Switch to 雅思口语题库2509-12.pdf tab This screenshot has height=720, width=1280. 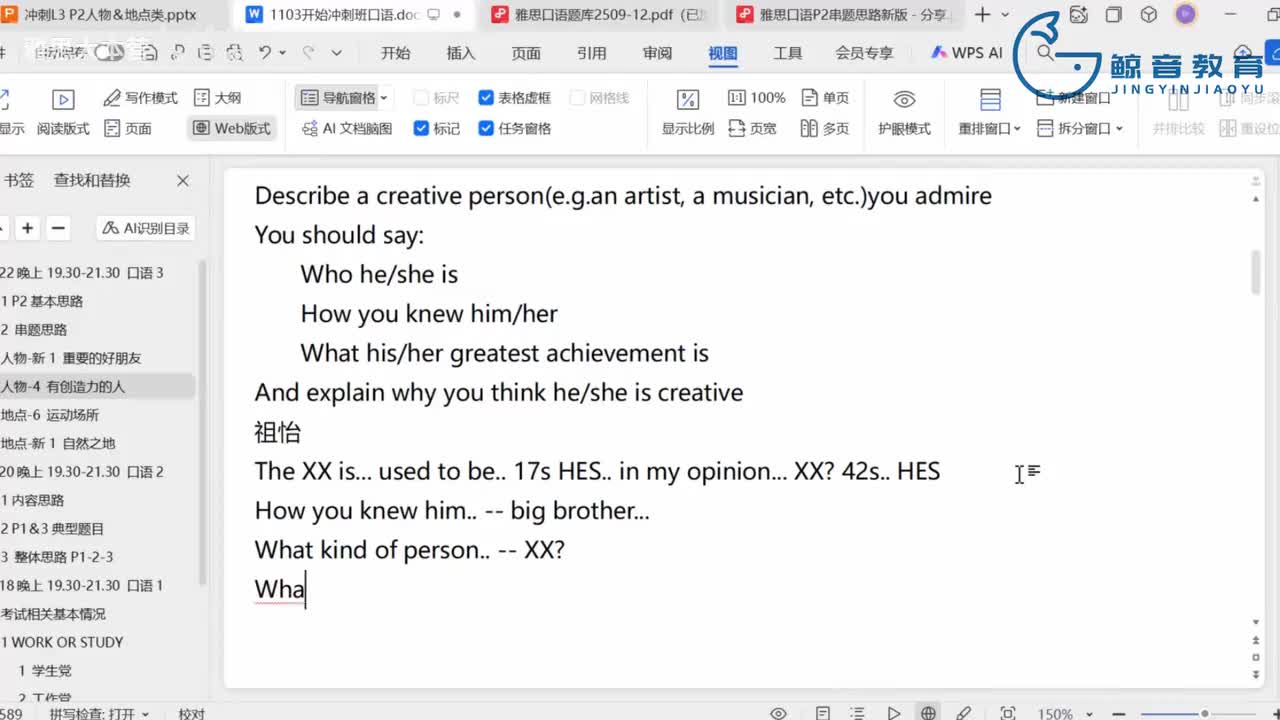602,15
